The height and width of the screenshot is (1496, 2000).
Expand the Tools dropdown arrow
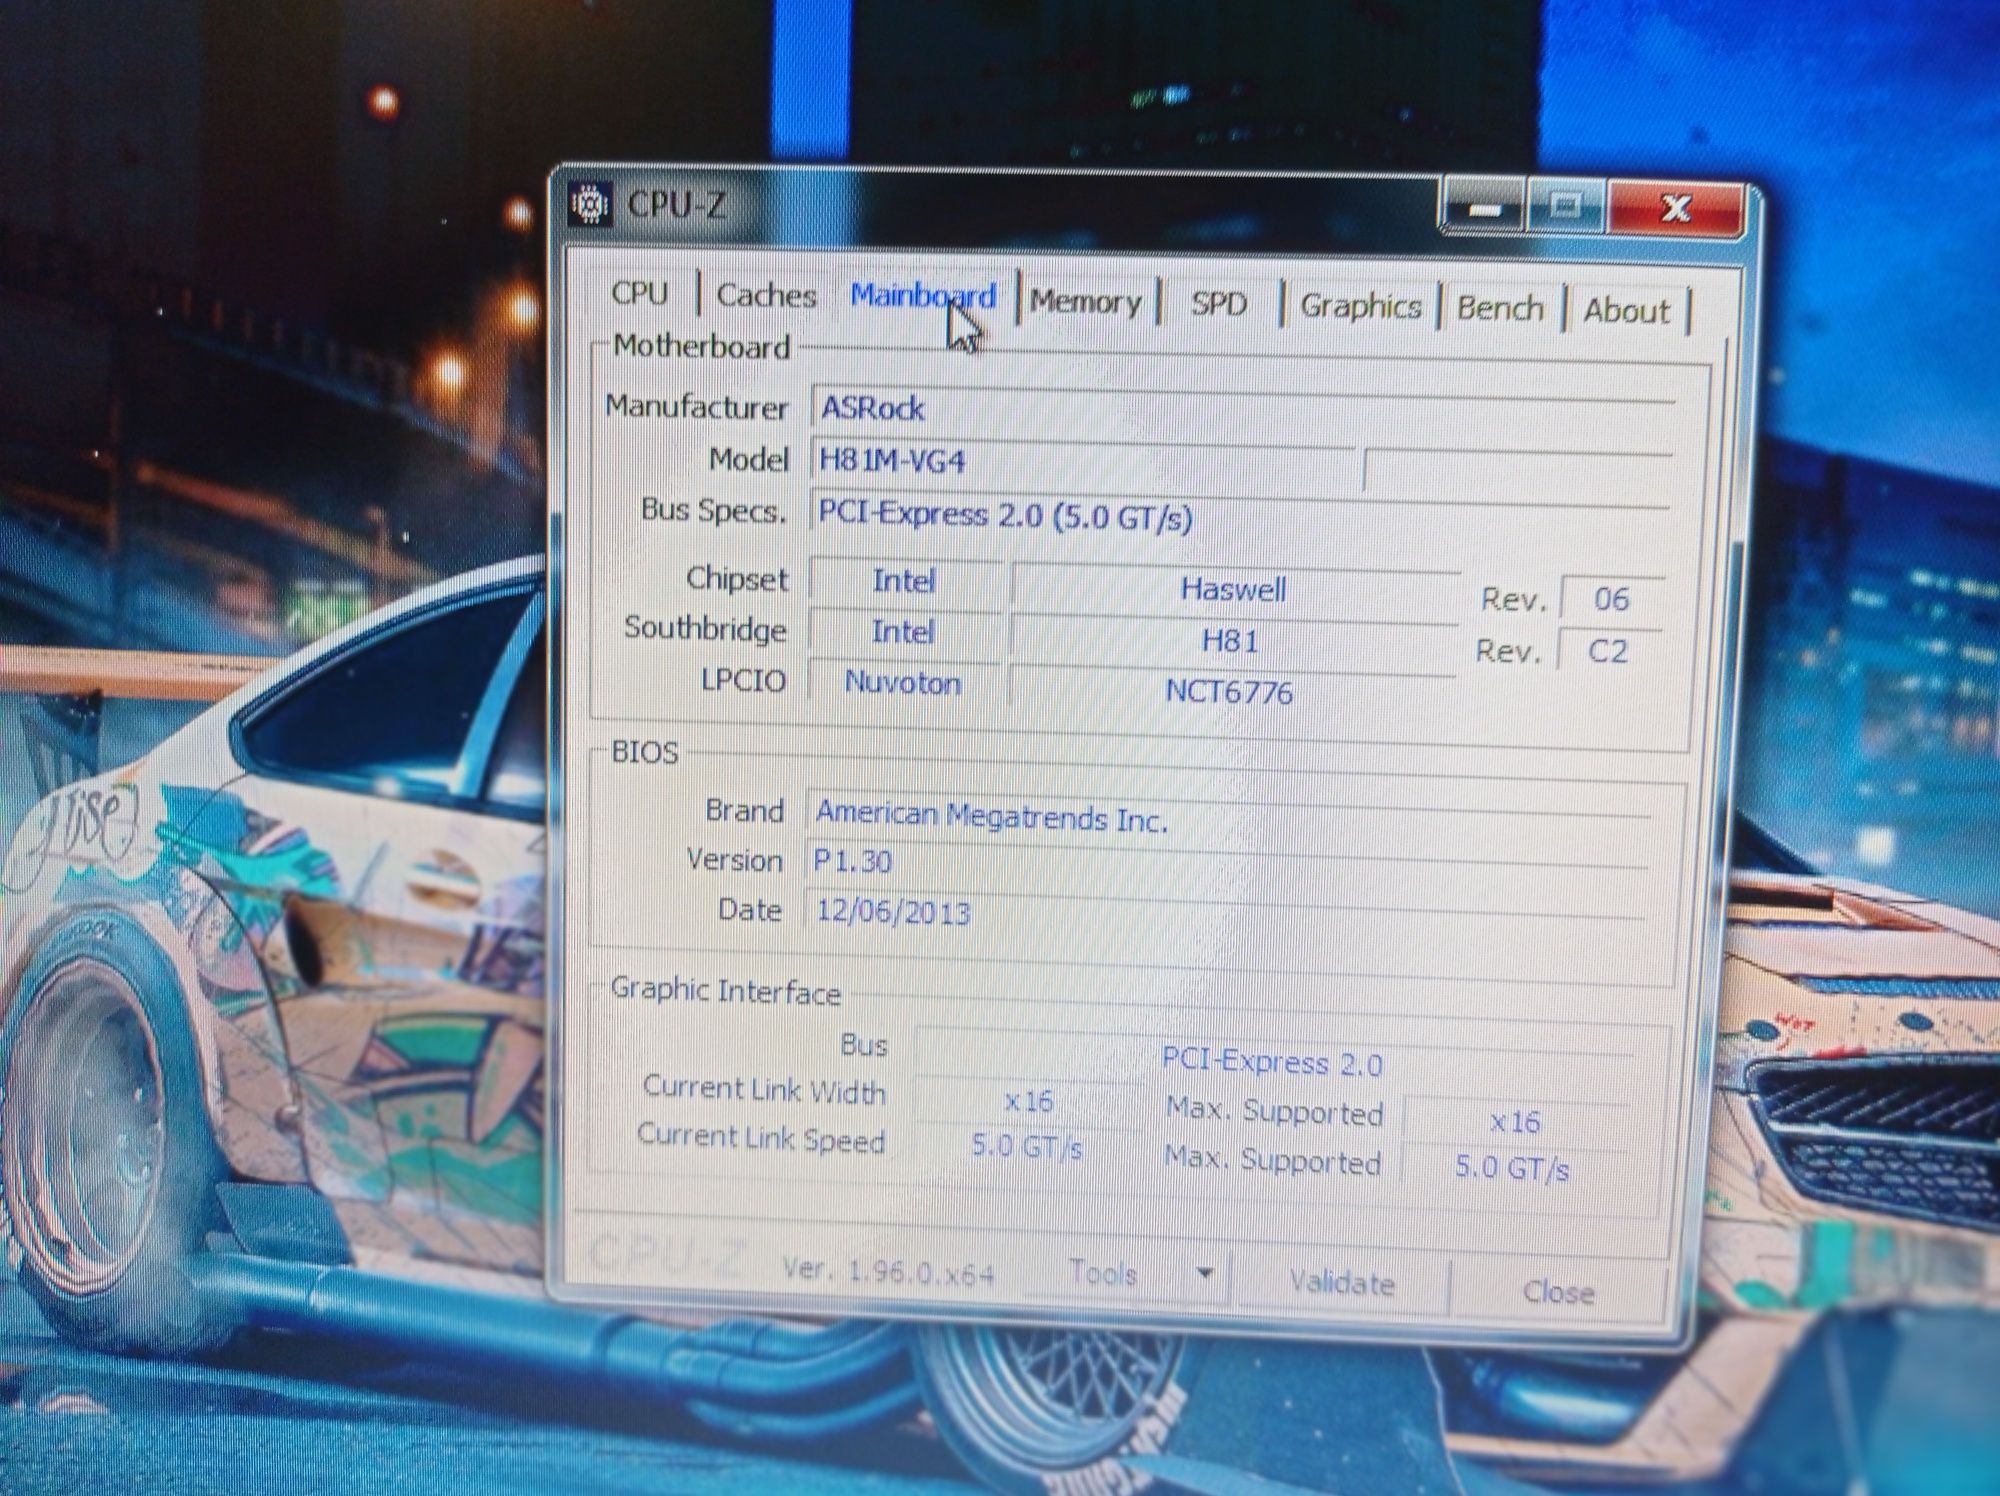[x=1205, y=1274]
